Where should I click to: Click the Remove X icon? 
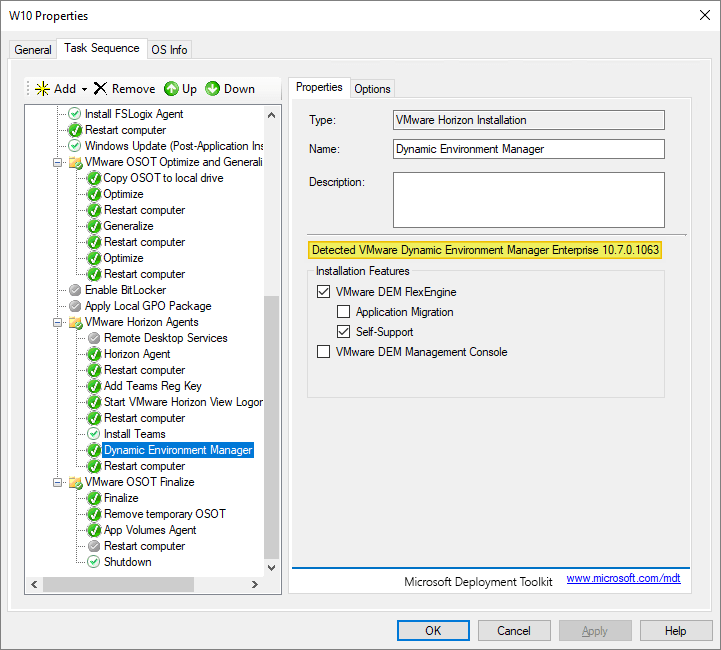100,89
